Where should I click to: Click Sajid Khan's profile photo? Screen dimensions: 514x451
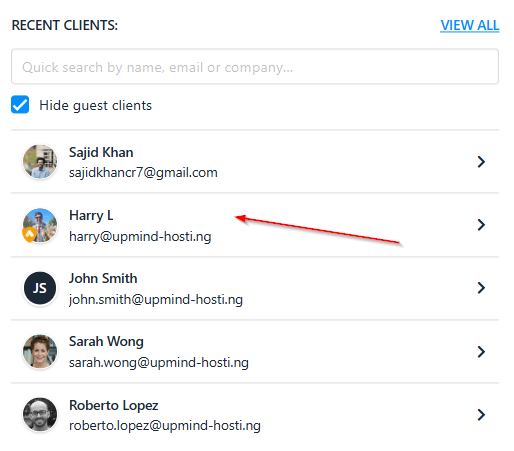40,162
